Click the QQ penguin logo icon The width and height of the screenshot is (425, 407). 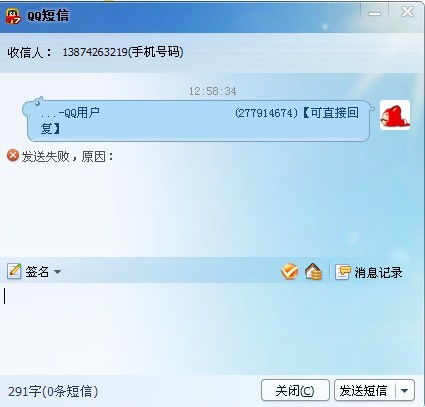[13, 16]
